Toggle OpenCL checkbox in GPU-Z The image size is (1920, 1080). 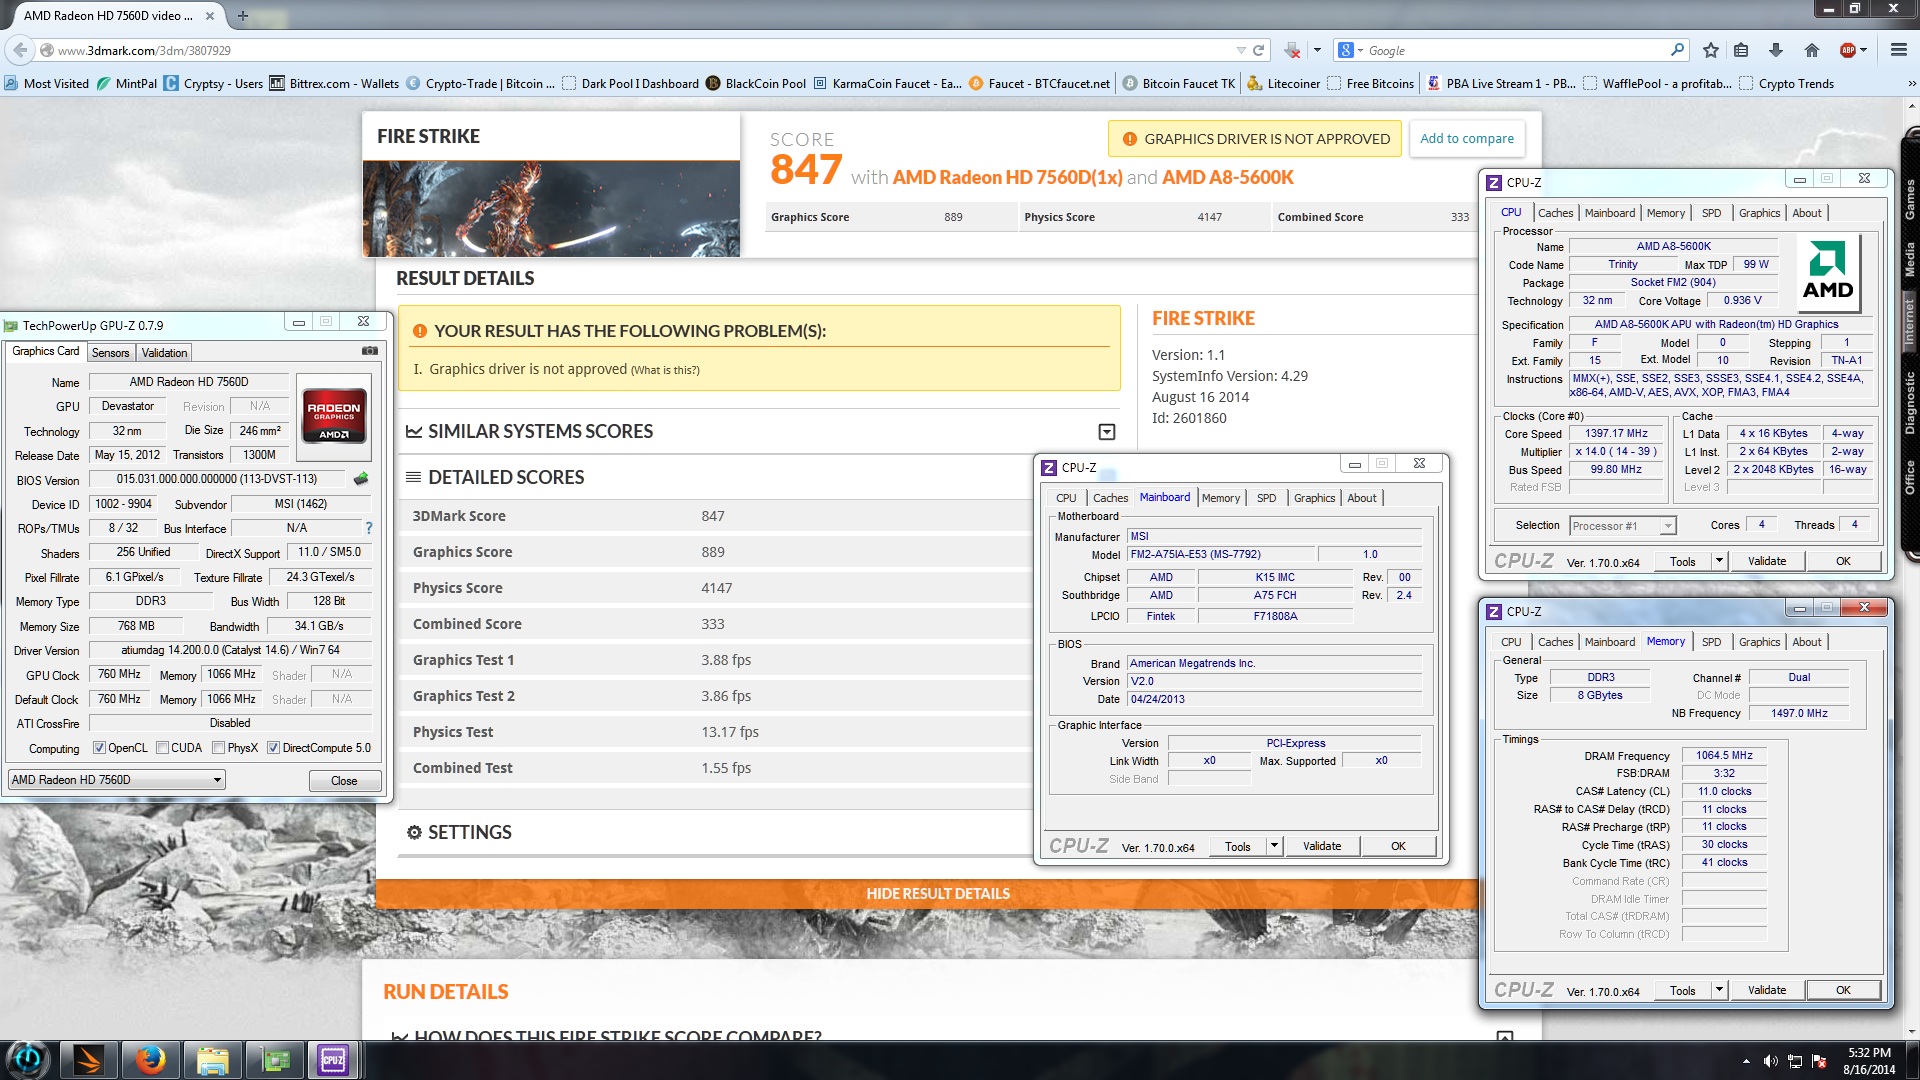click(99, 748)
